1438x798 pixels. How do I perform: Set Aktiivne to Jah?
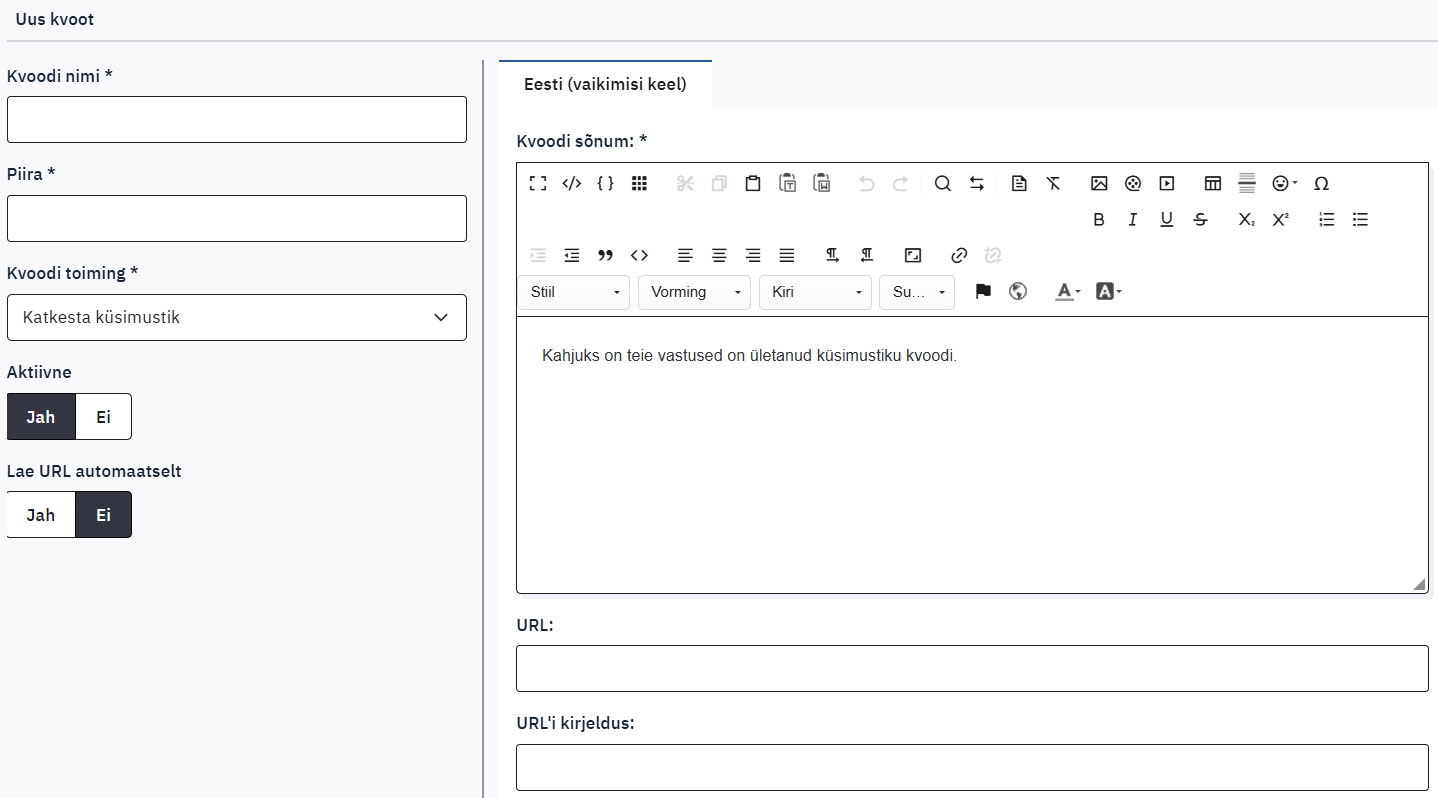(x=41, y=417)
